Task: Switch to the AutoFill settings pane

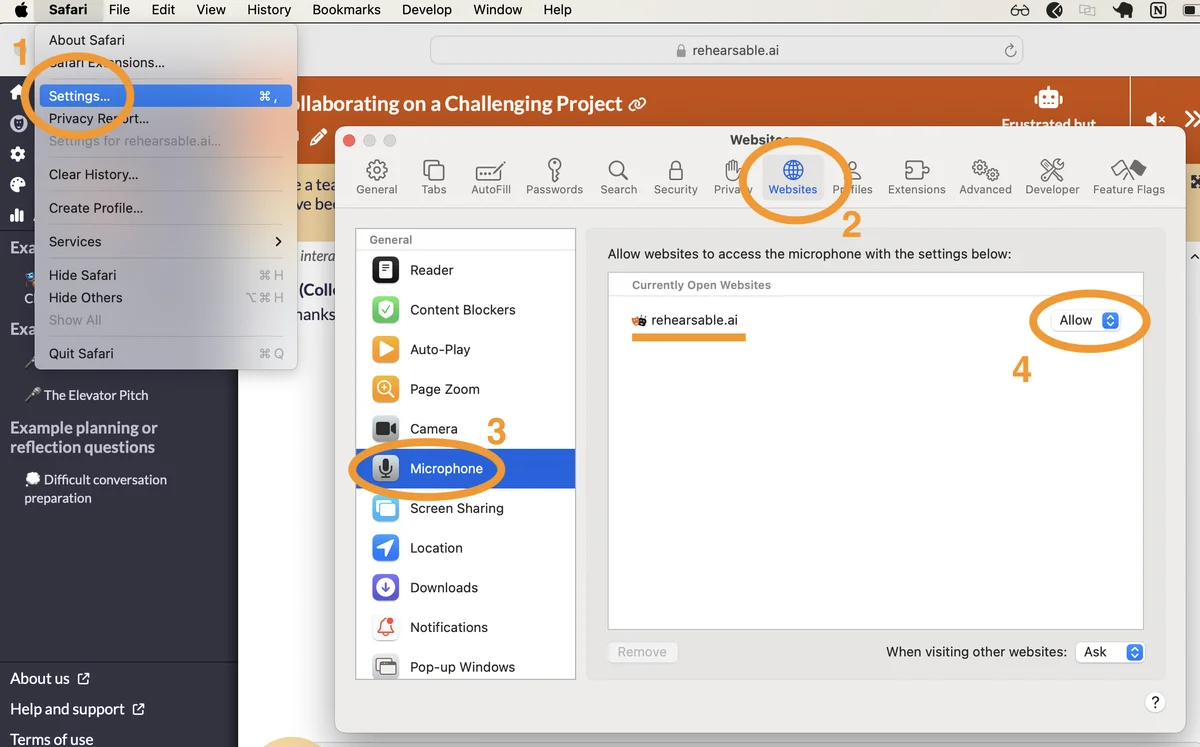Action: 491,176
